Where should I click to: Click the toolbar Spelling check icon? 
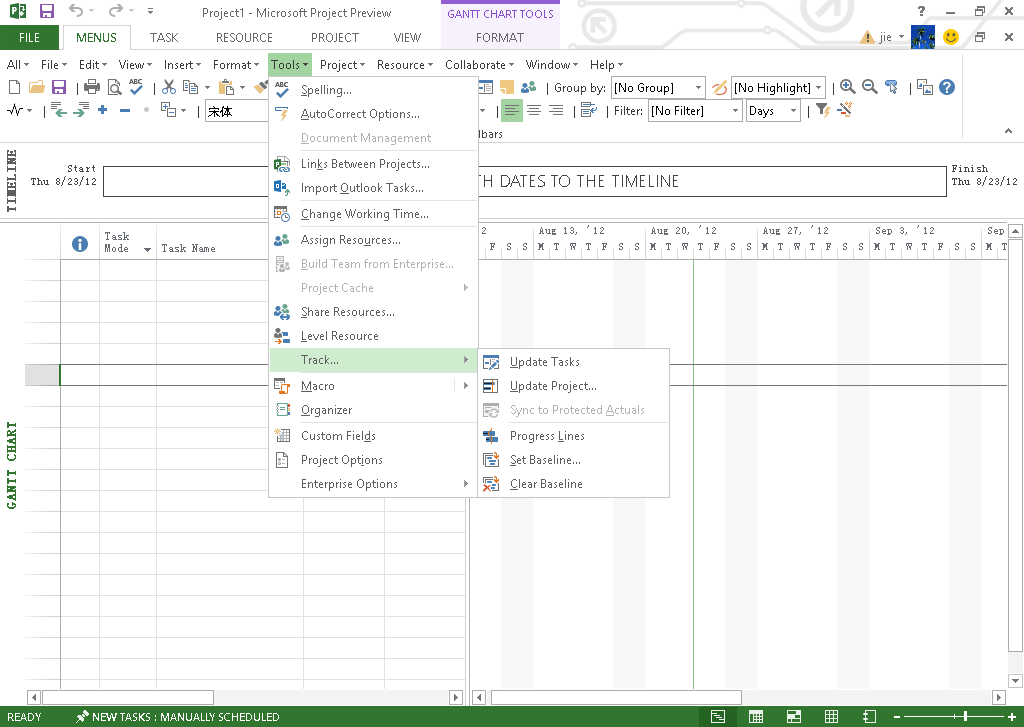pos(136,87)
